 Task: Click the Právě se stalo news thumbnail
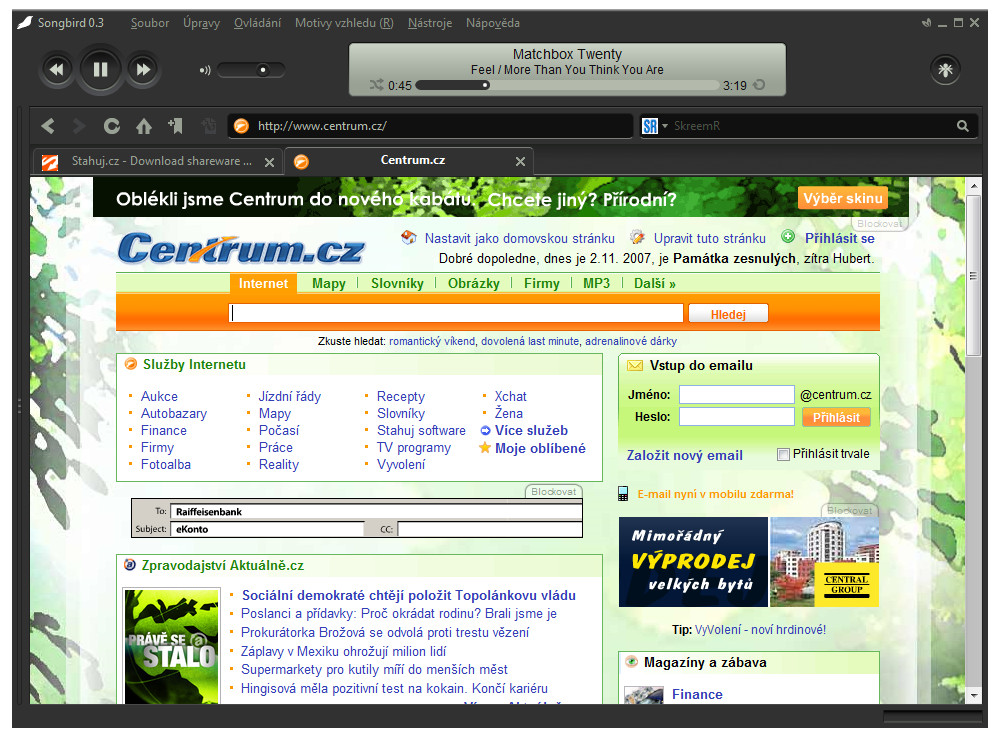pyautogui.click(x=172, y=647)
